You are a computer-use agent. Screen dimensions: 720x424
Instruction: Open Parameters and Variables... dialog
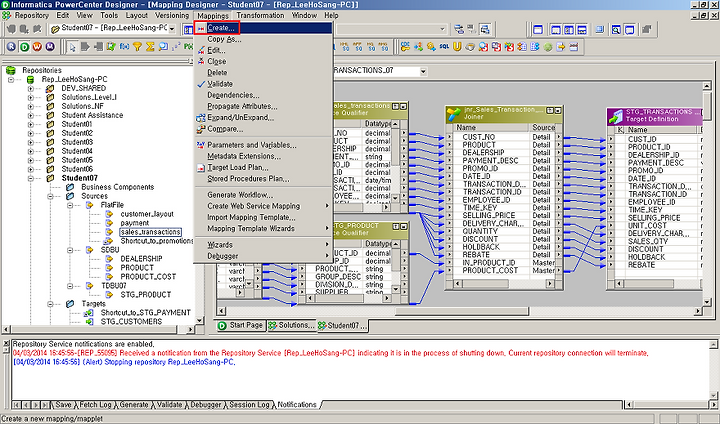(264, 145)
